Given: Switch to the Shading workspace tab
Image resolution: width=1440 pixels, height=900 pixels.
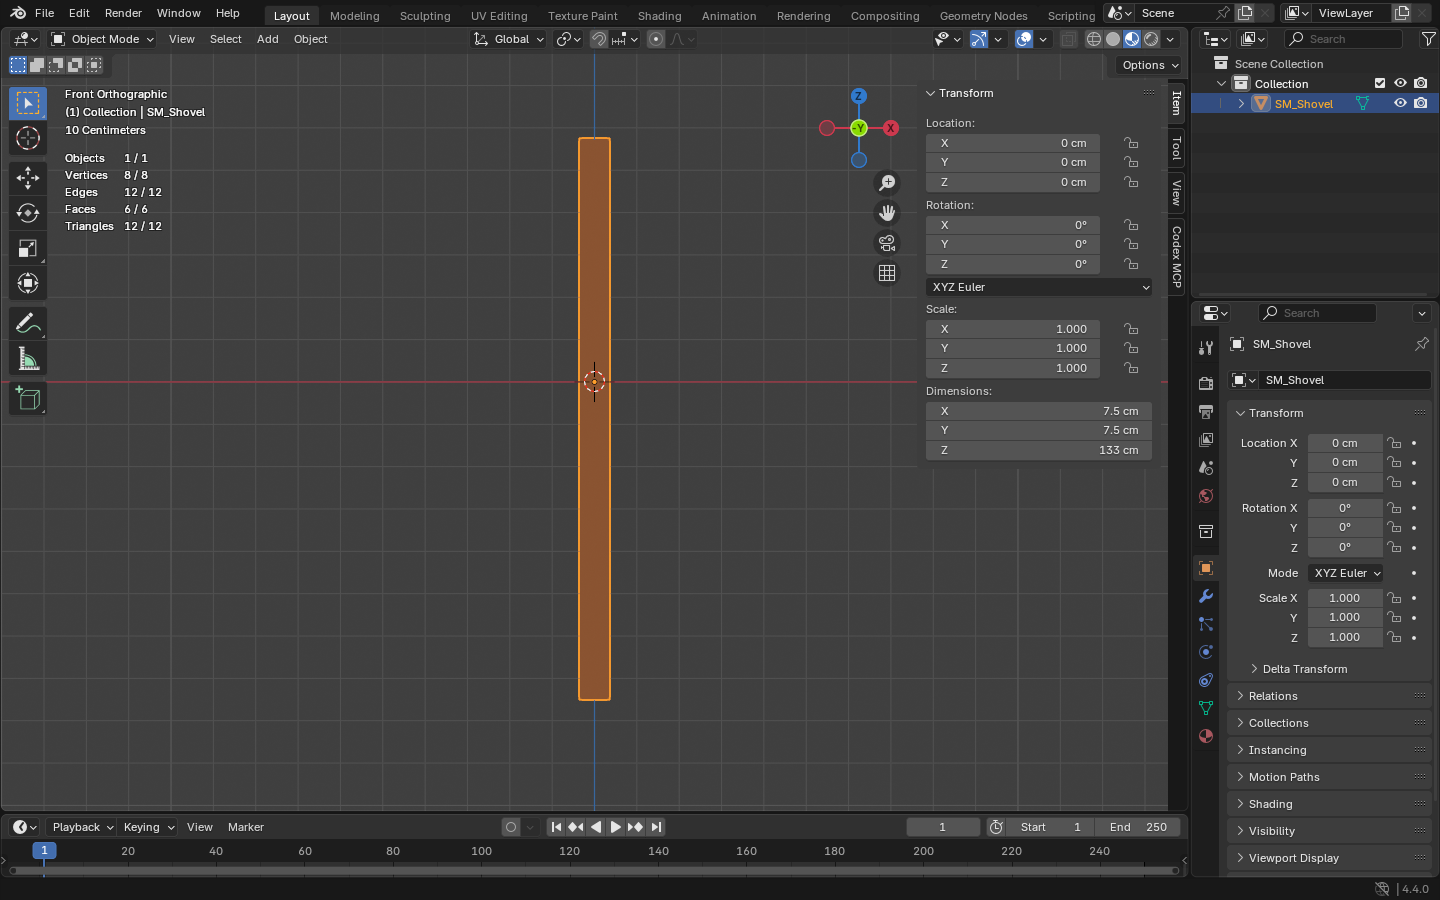Looking at the screenshot, I should pos(660,15).
